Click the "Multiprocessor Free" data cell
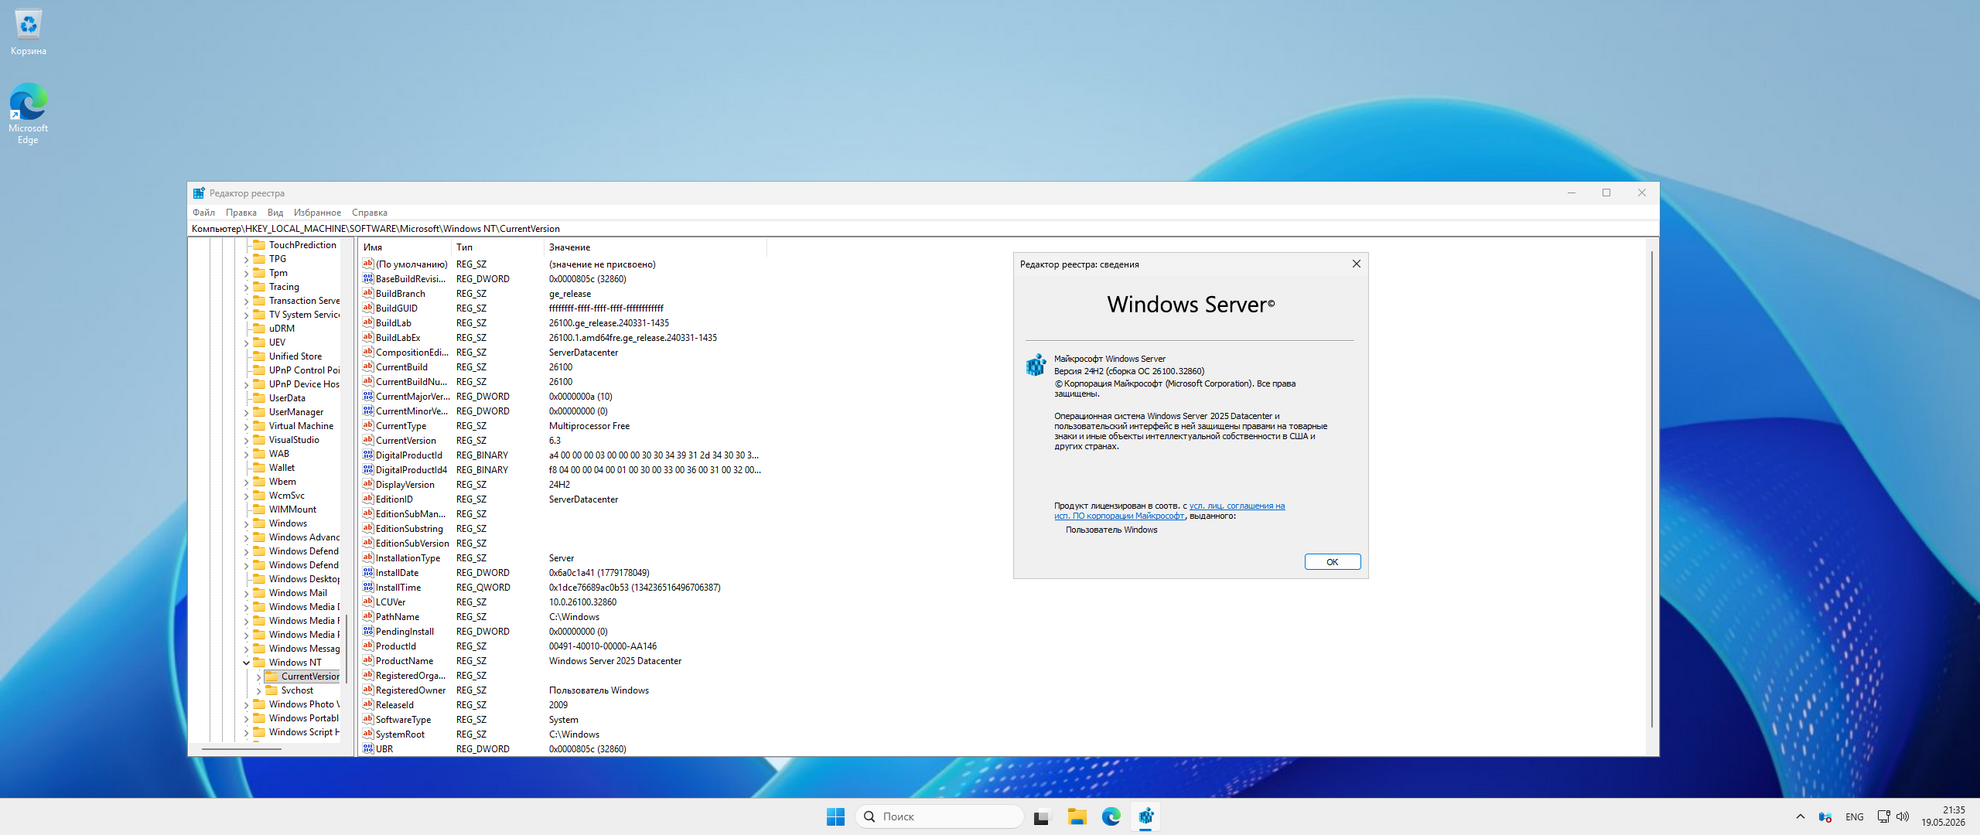The height and width of the screenshot is (835, 1980). click(589, 426)
